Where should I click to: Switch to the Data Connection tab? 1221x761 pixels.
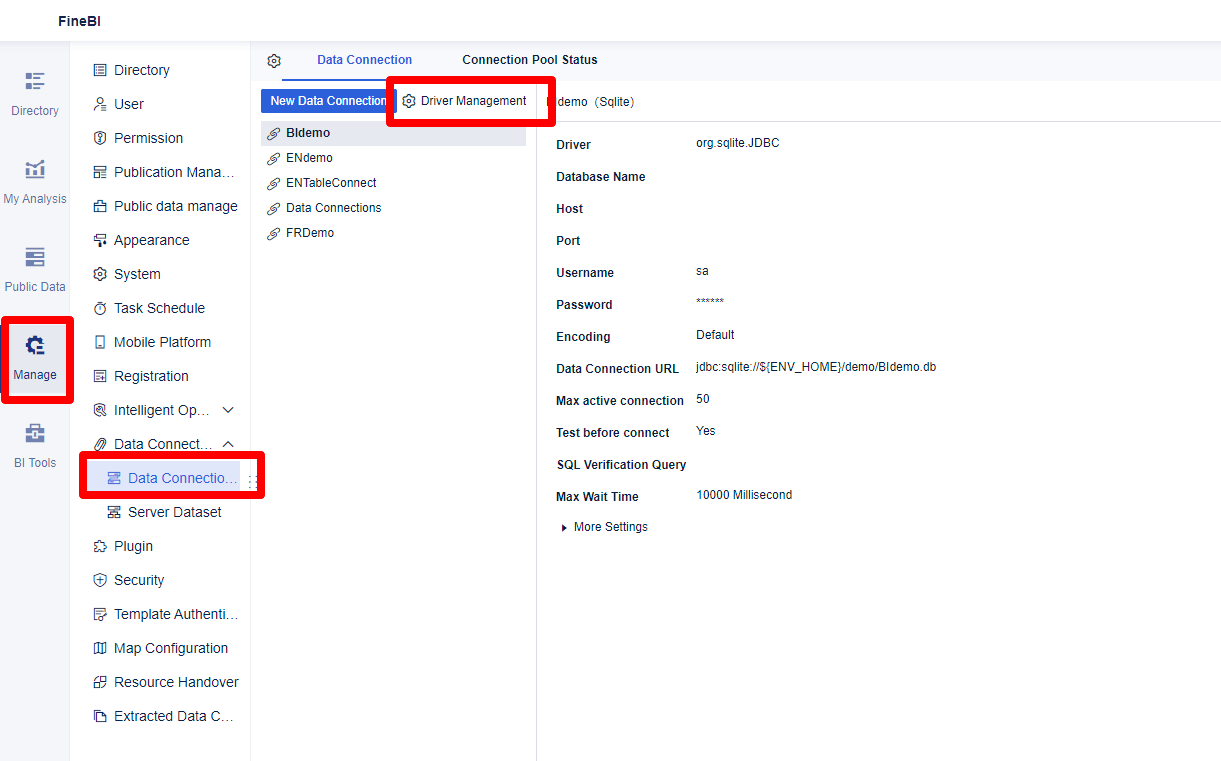365,60
